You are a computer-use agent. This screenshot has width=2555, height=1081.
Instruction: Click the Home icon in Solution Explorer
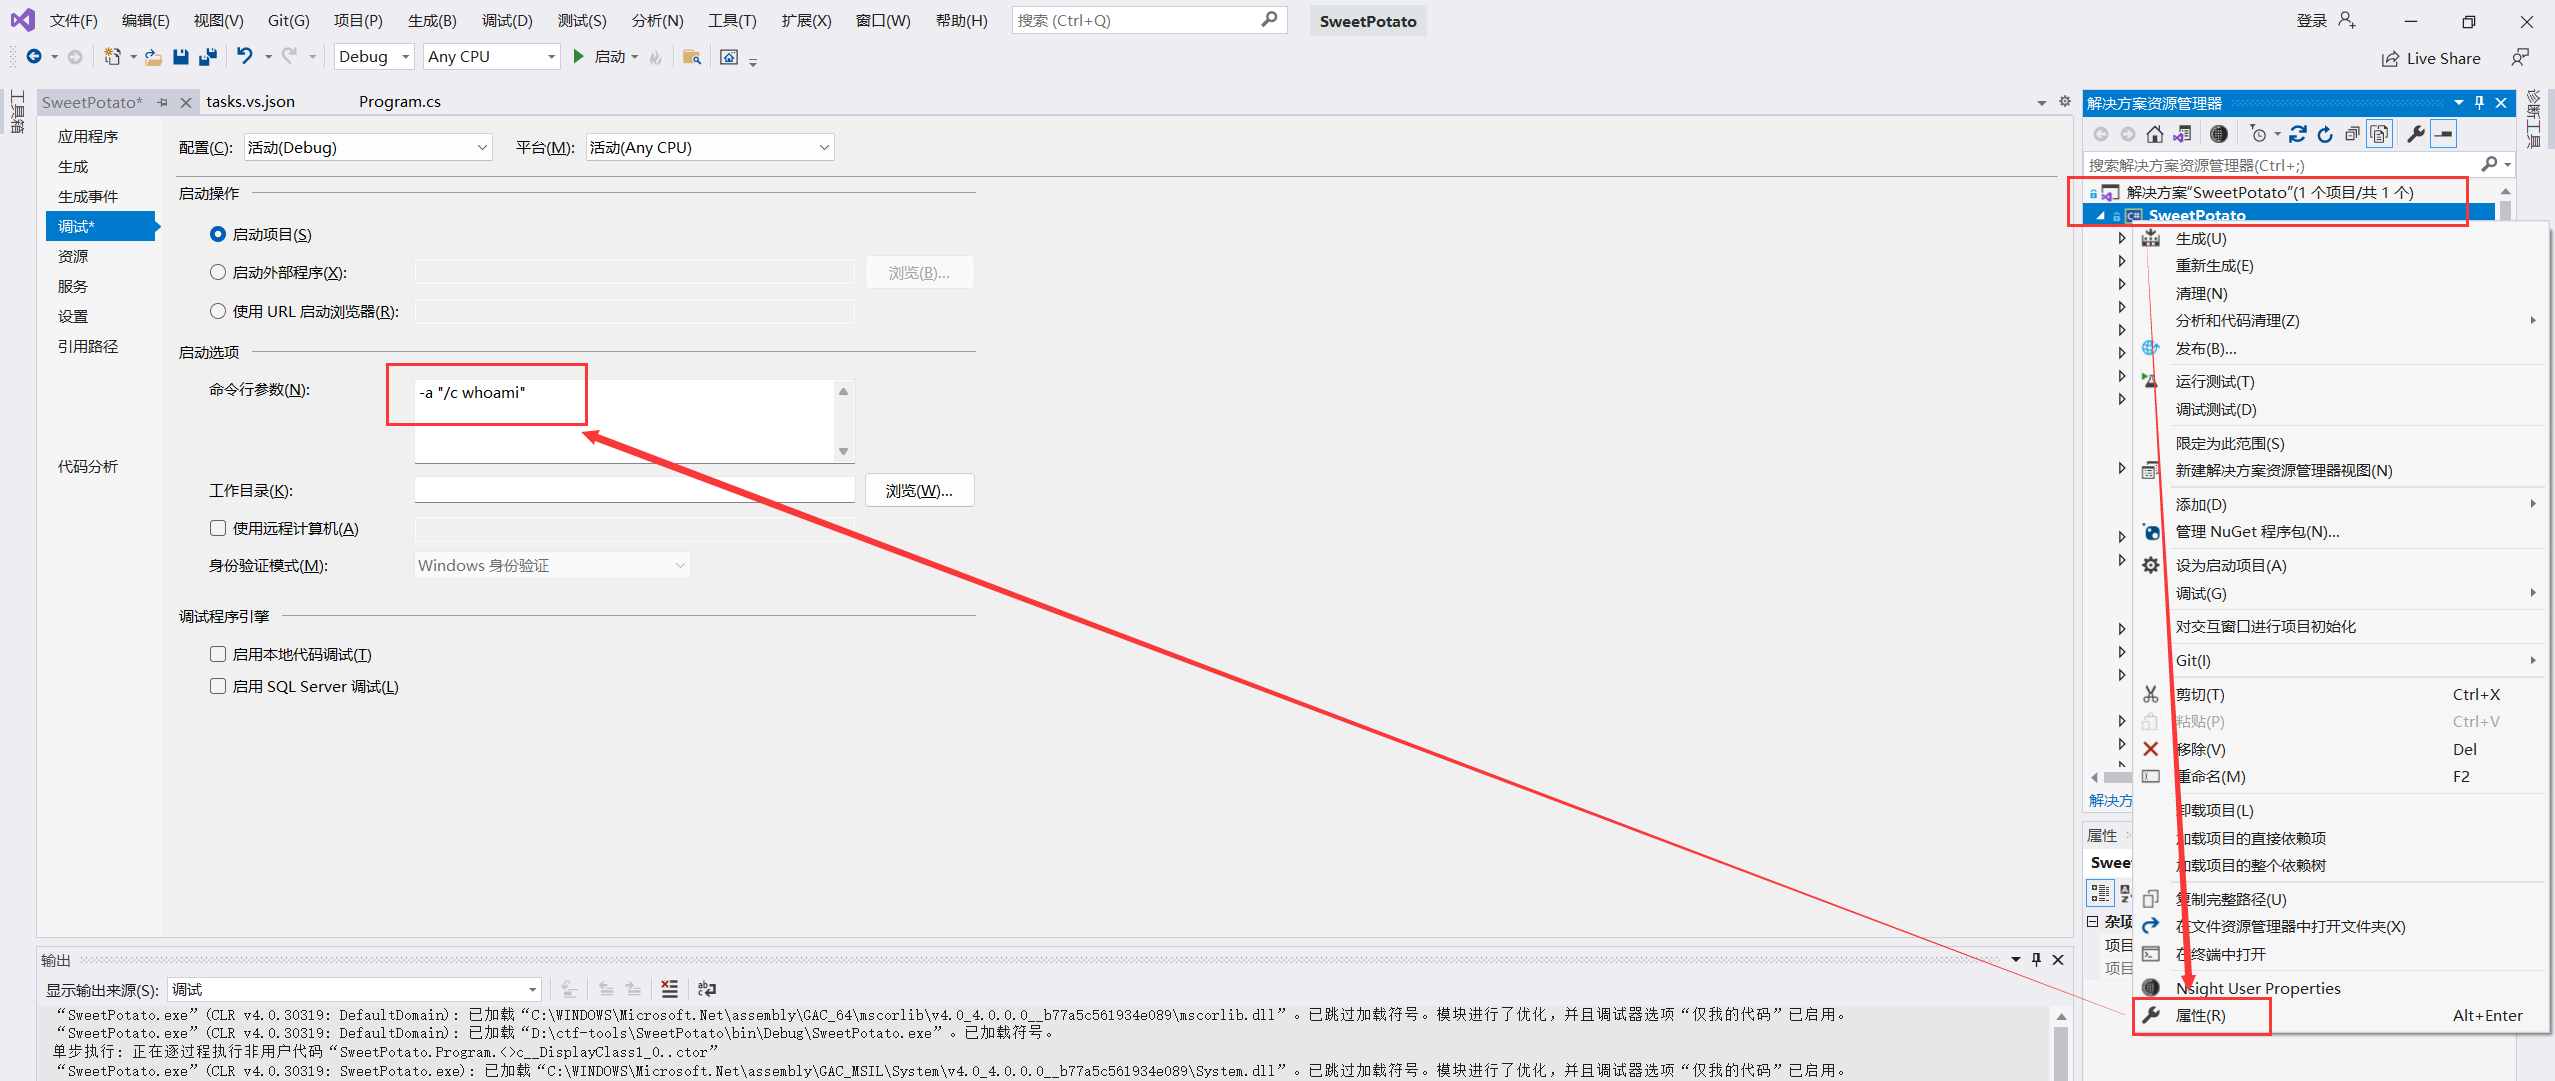click(x=2154, y=134)
